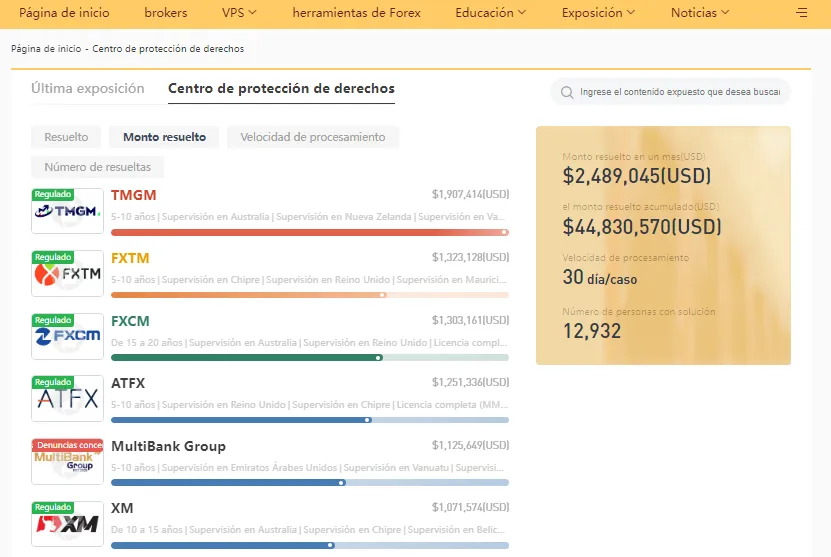Select the Número de resueltas filter
This screenshot has width=831, height=557.
[x=98, y=167]
